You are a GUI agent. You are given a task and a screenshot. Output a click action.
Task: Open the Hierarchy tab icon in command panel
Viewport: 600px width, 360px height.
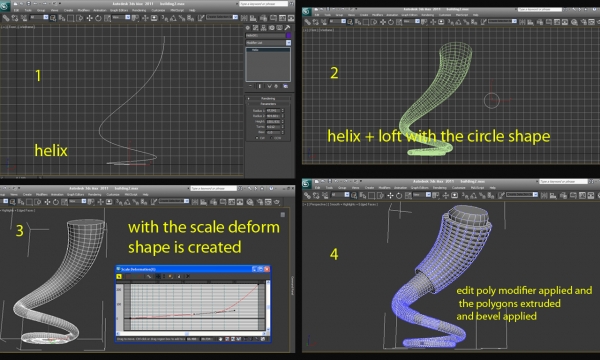point(264,28)
